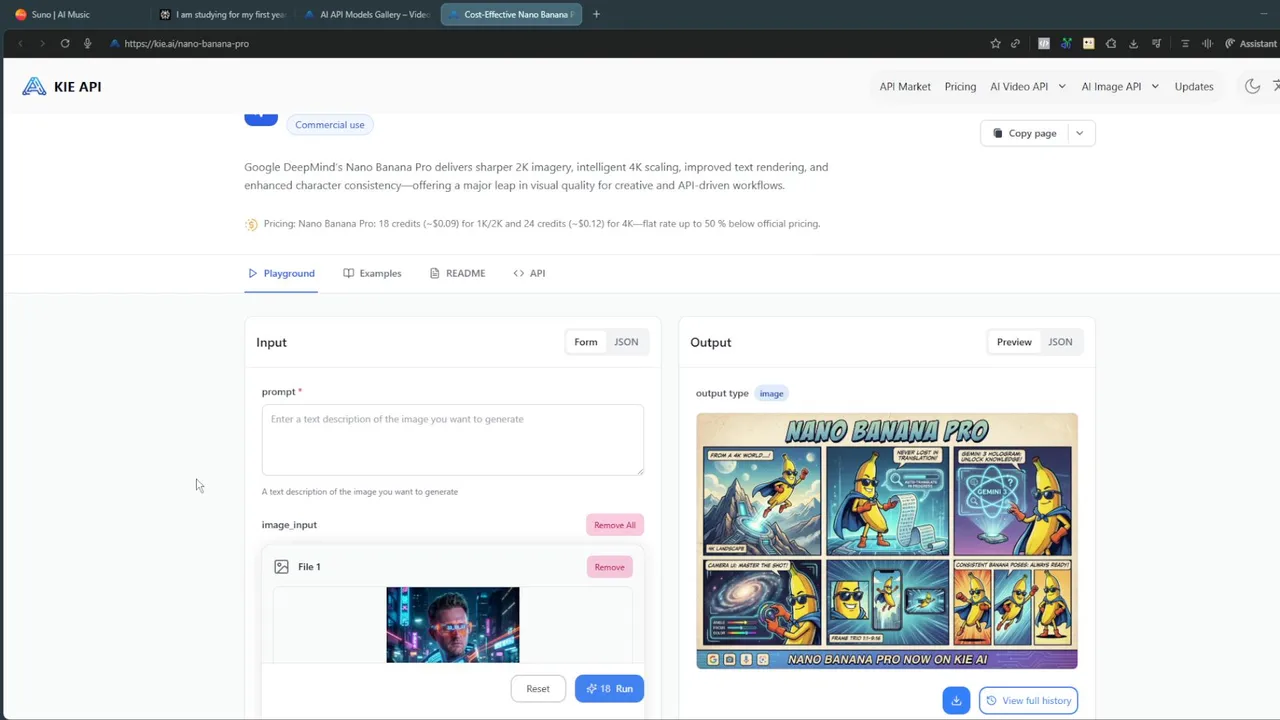1280x720 pixels.
Task: Open the code brackets extension icon
Action: pos(1044,44)
